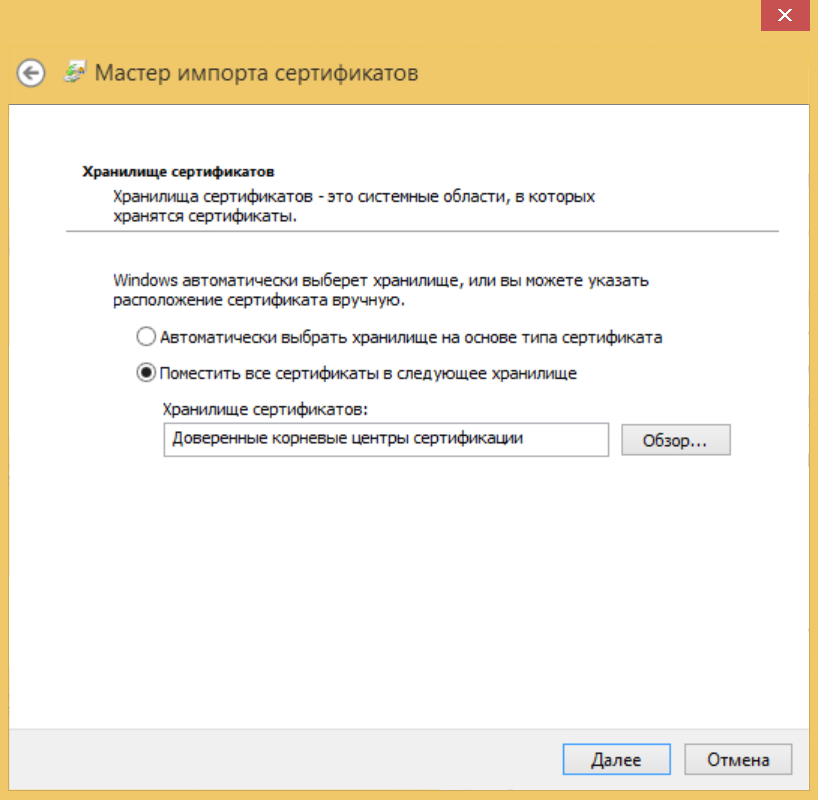The height and width of the screenshot is (800, 818).
Task: Click the 'Хранилище сертификатов:' field label
Action: (266, 409)
